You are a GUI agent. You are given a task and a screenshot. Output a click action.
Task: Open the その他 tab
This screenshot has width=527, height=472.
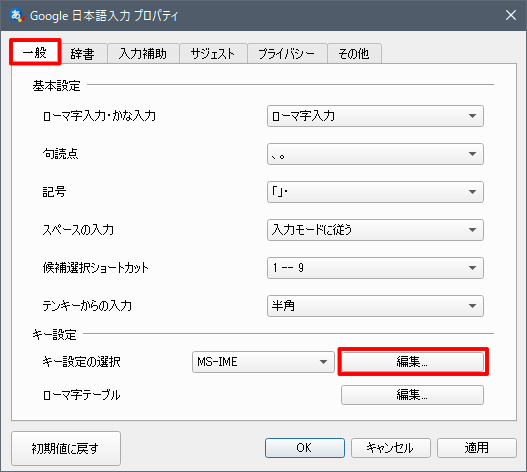354,54
